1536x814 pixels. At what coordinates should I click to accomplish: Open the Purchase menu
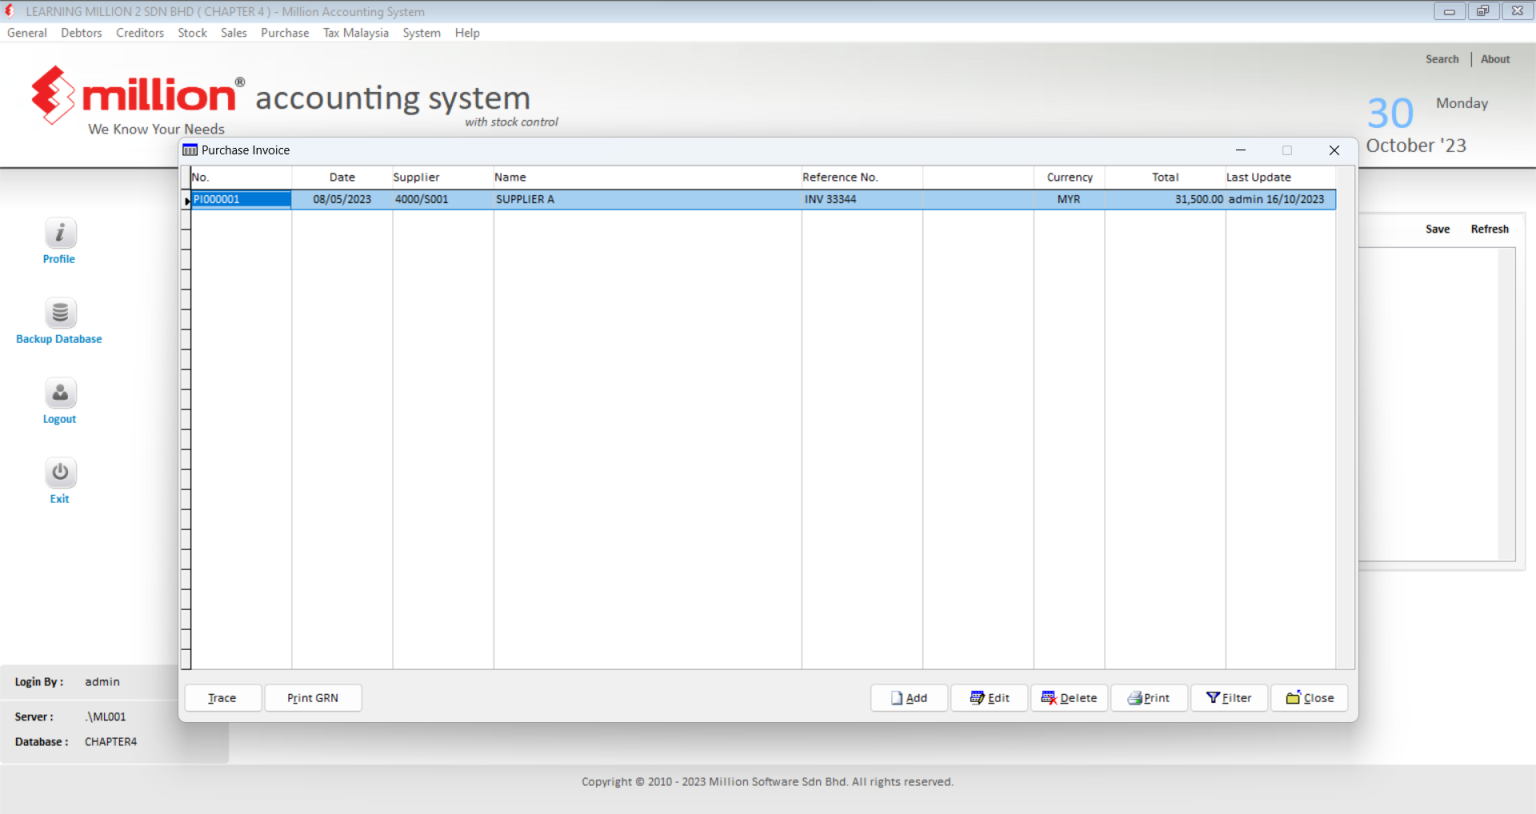coord(284,32)
